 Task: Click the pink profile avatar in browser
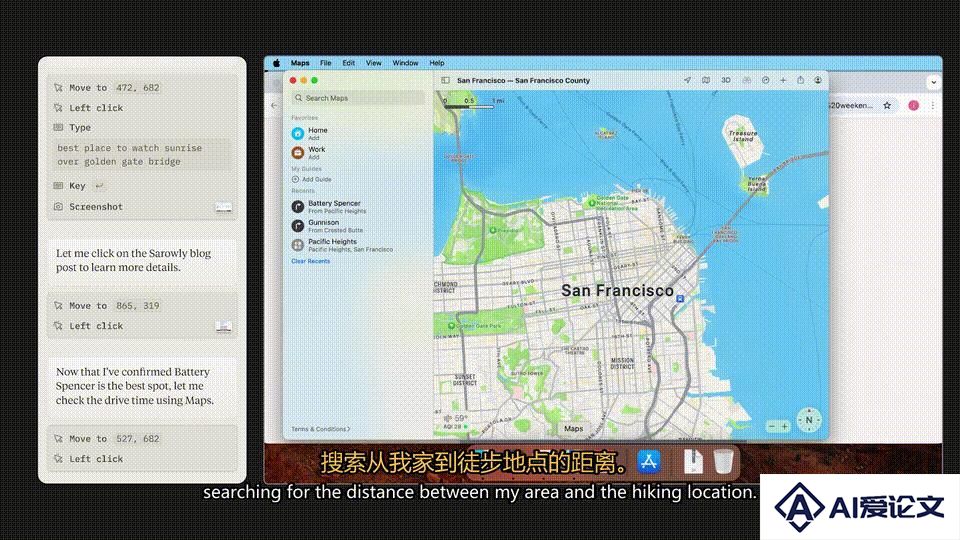(913, 105)
